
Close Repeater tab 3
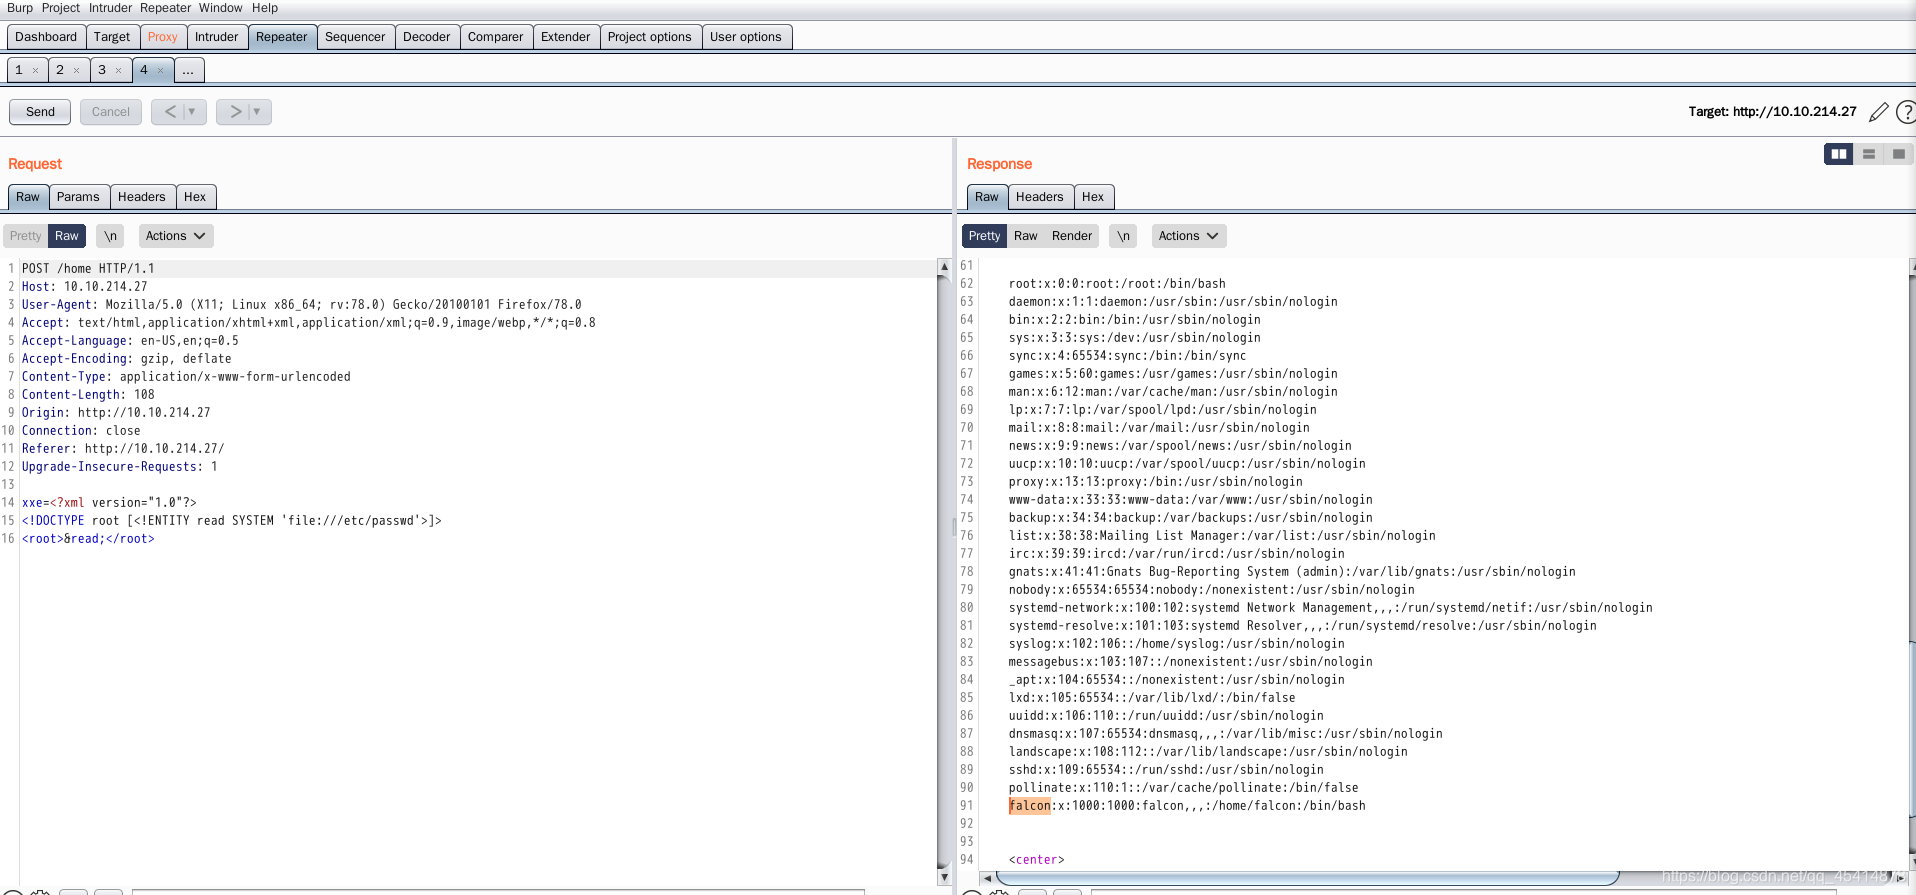click(x=119, y=71)
